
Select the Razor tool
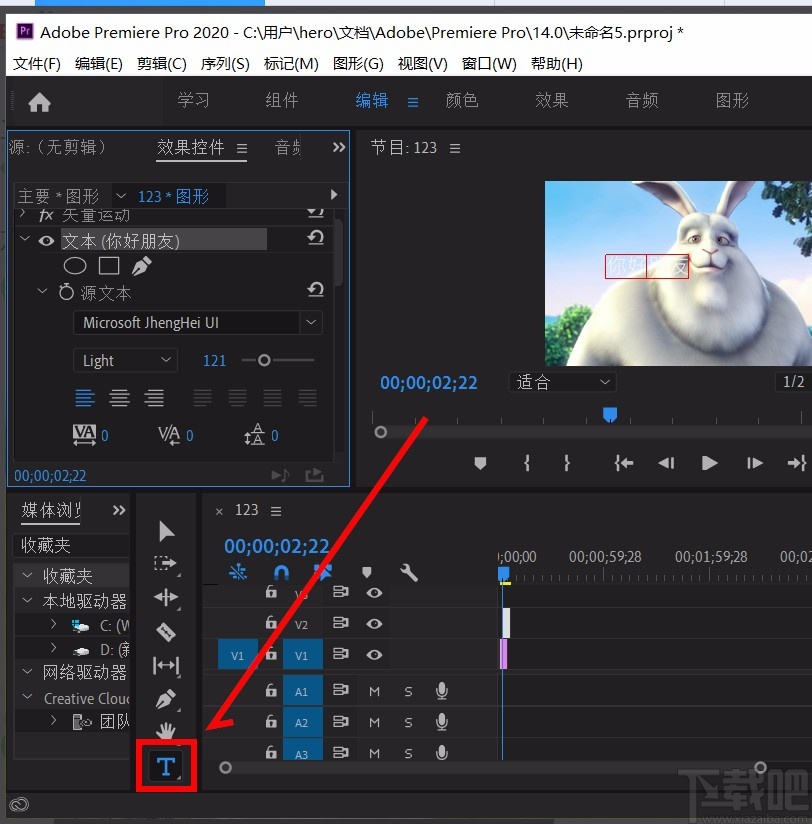click(166, 632)
